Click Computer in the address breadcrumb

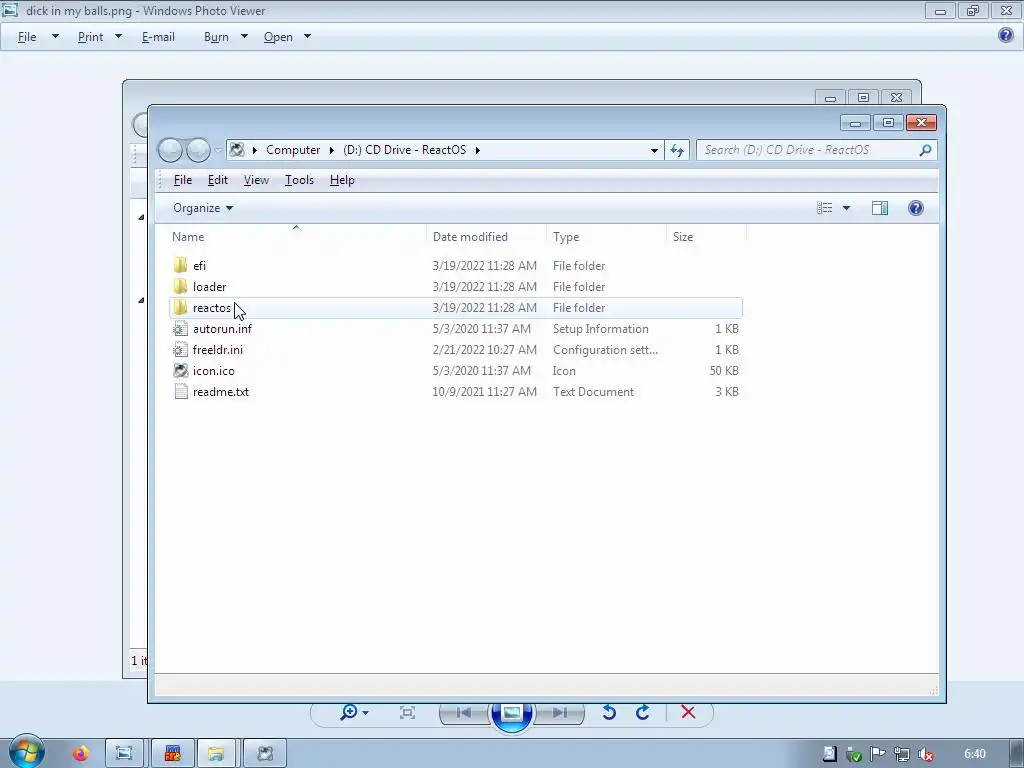293,150
